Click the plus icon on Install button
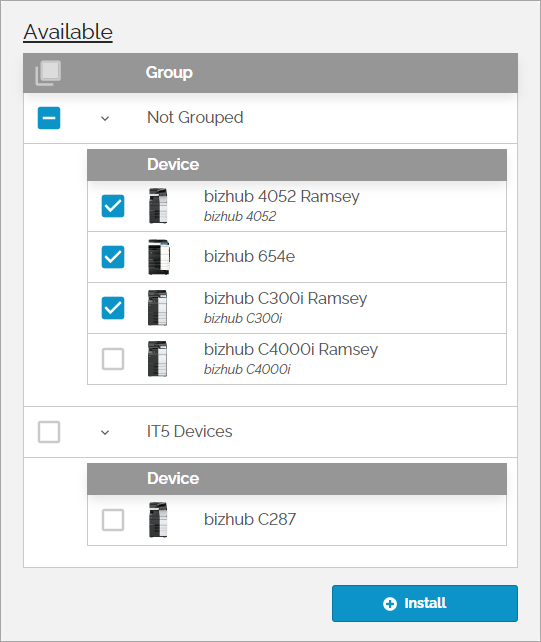This screenshot has height=642, width=541. (390, 604)
